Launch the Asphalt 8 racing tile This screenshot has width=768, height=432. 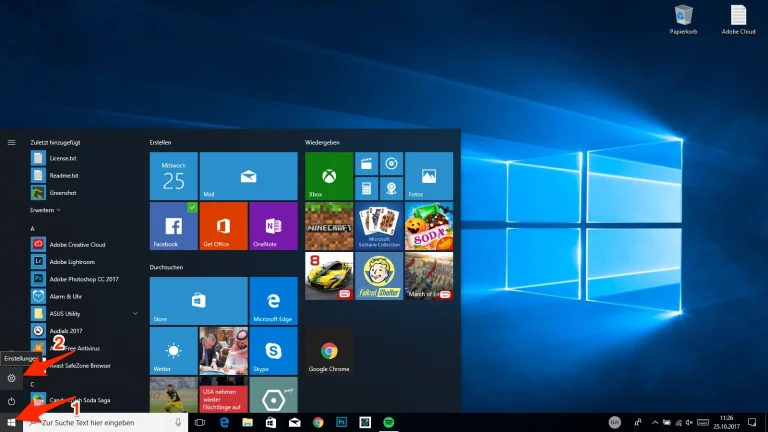point(329,276)
